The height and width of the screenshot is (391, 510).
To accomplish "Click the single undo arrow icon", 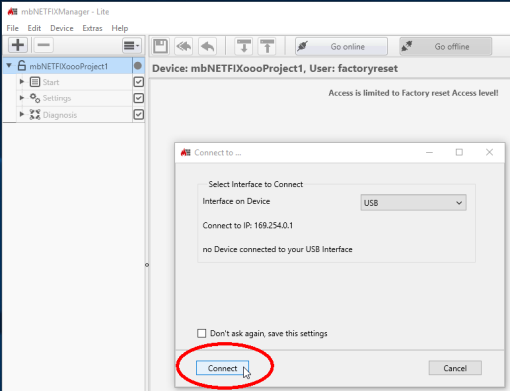I will tap(207, 46).
